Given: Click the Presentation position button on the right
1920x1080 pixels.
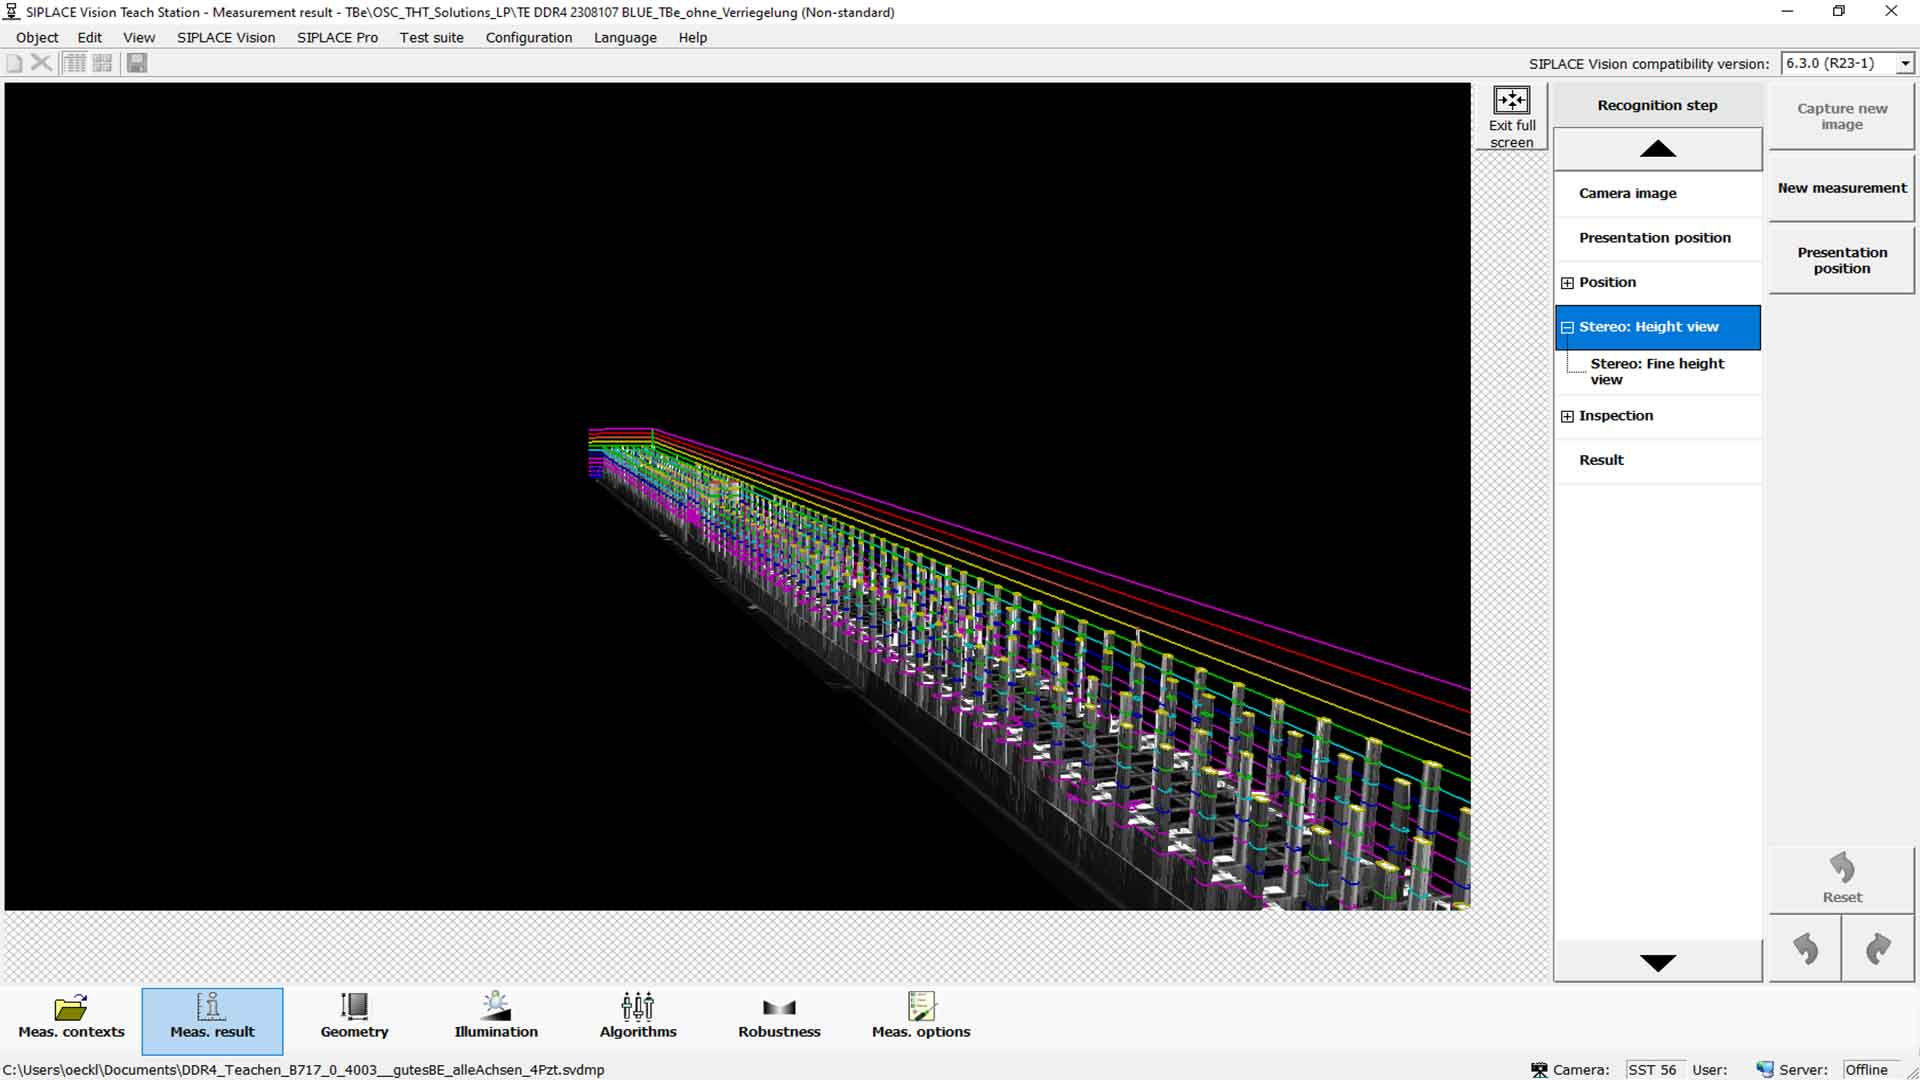Looking at the screenshot, I should pos(1841,260).
